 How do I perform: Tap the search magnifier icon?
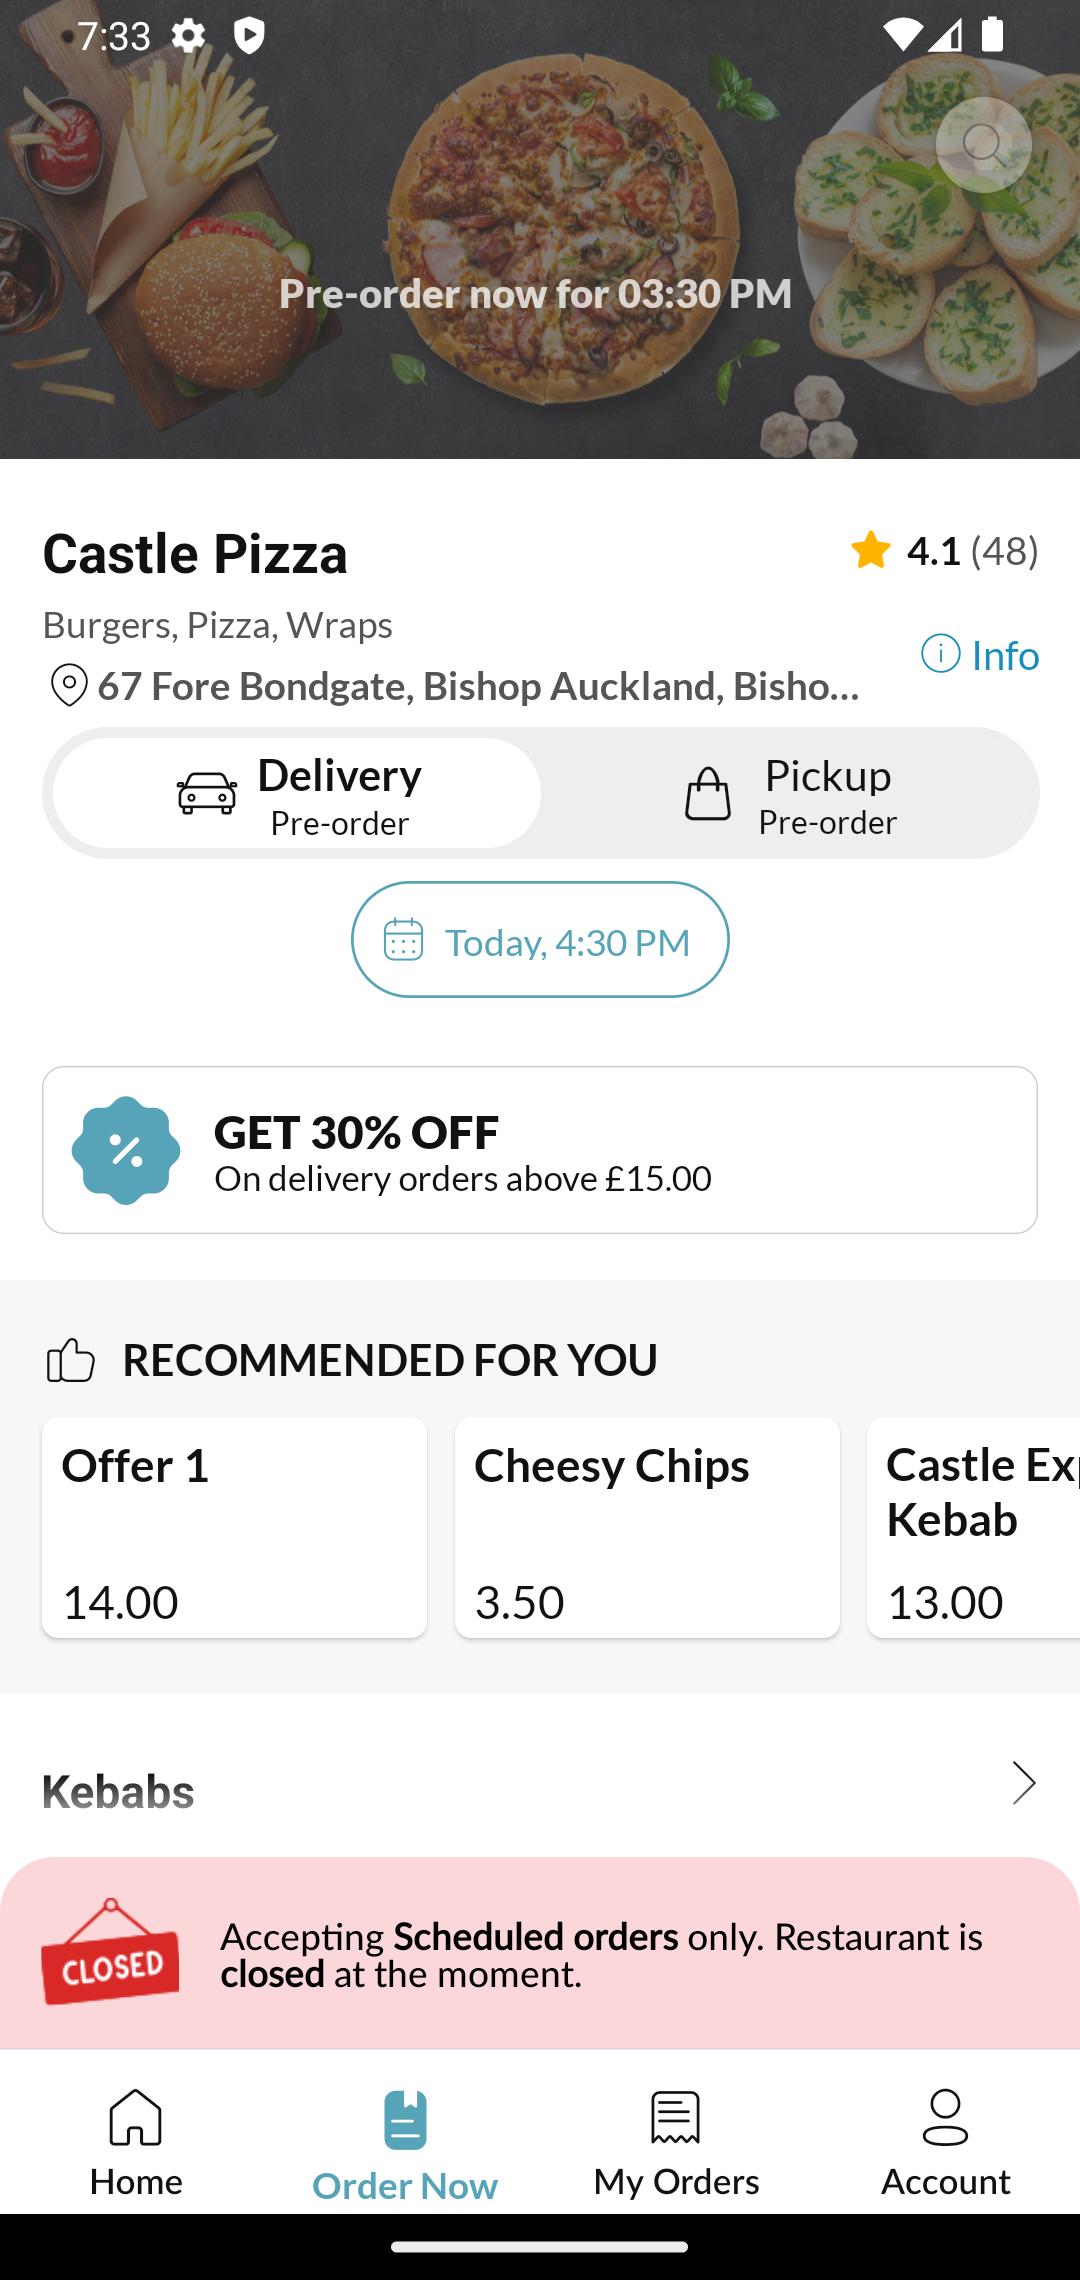pyautogui.click(x=984, y=145)
